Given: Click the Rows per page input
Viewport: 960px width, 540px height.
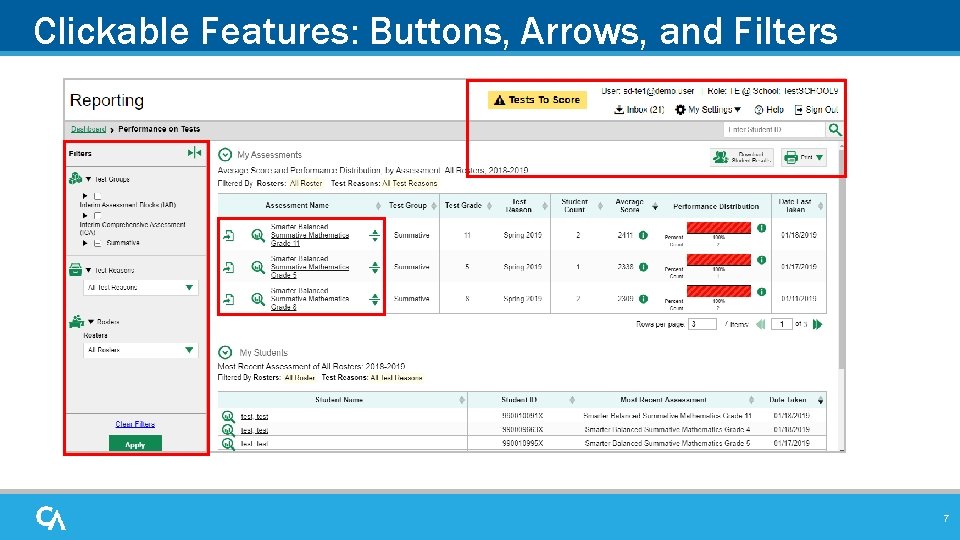Looking at the screenshot, I should 702,324.
